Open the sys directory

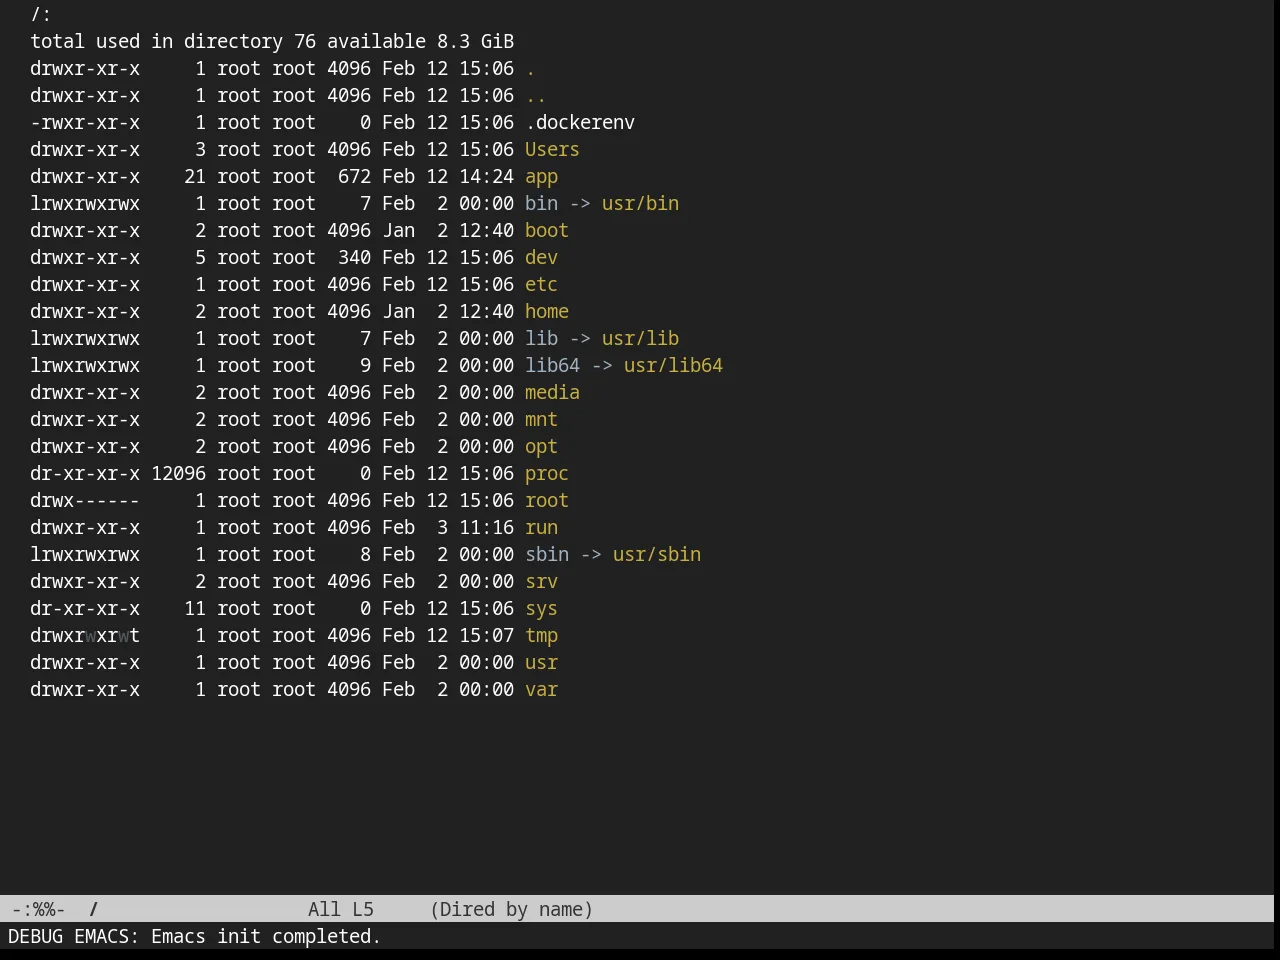click(x=541, y=608)
